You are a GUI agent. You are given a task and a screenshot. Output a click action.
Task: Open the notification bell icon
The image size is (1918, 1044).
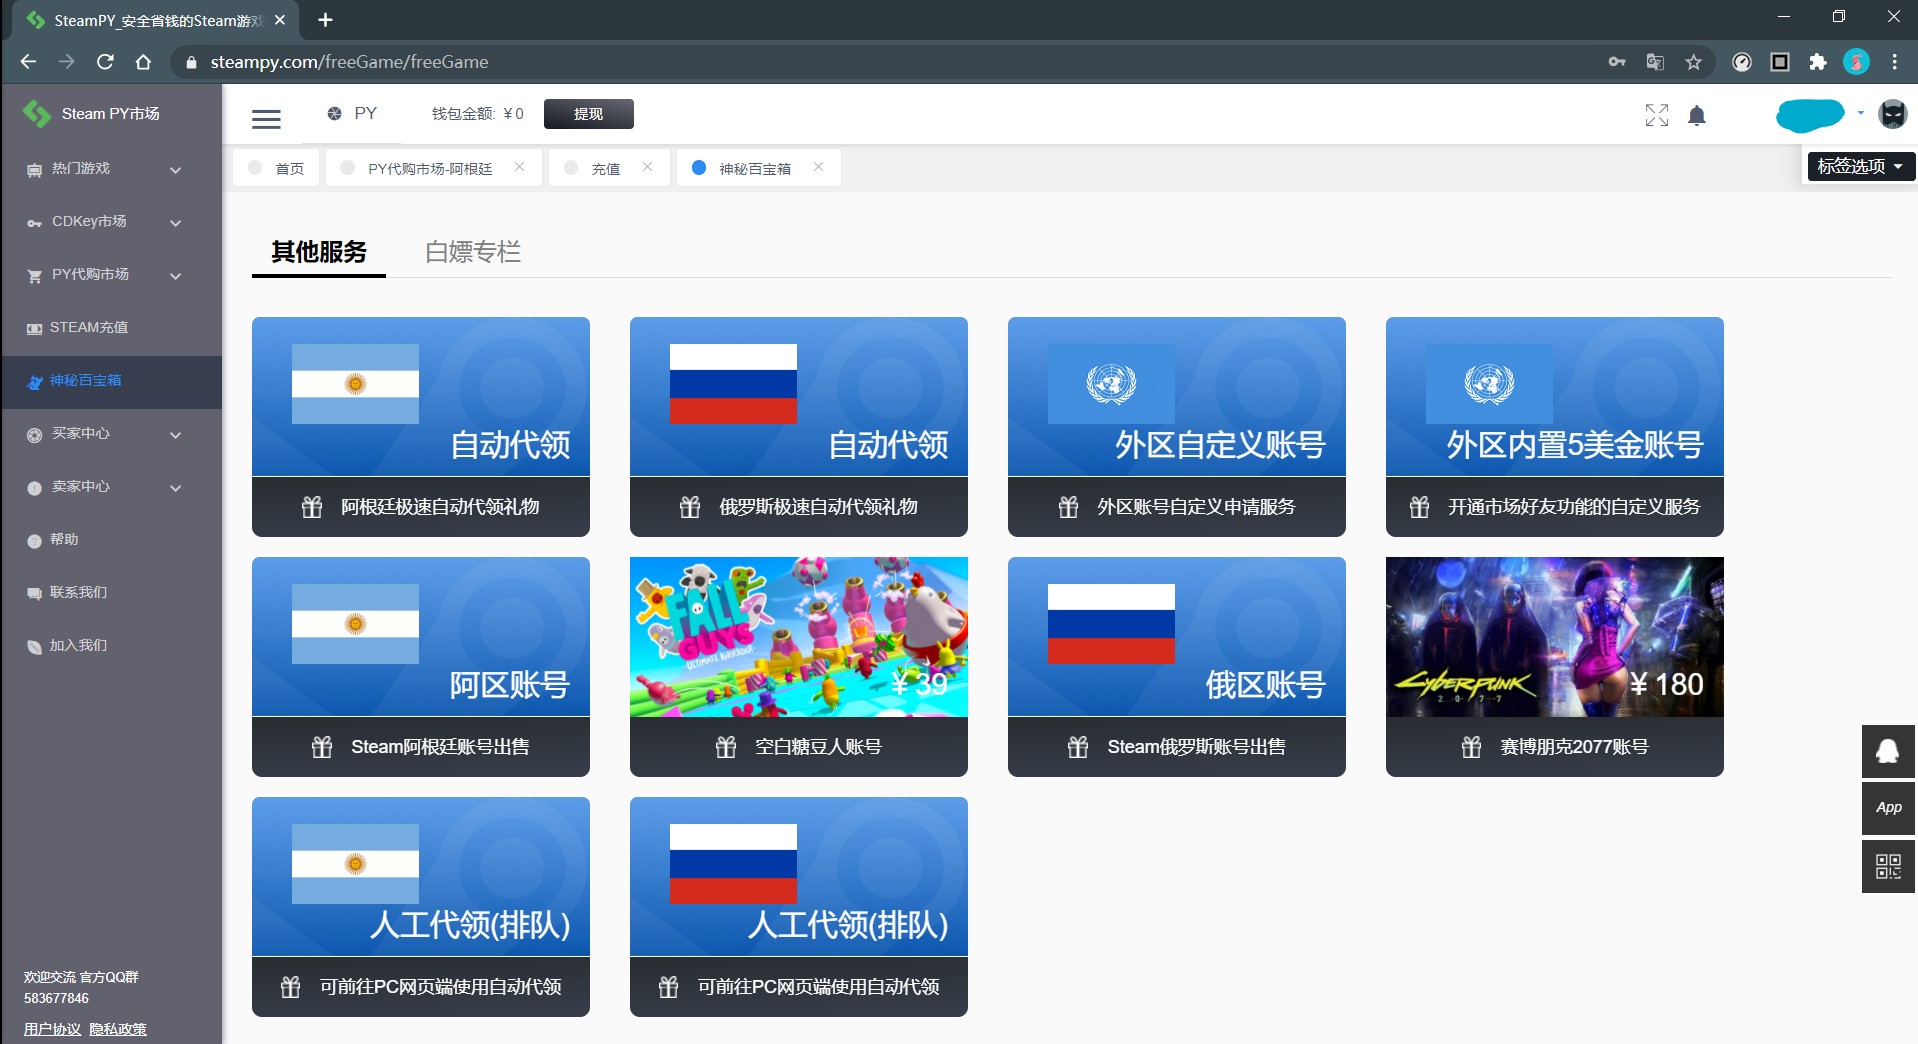[x=1697, y=116]
